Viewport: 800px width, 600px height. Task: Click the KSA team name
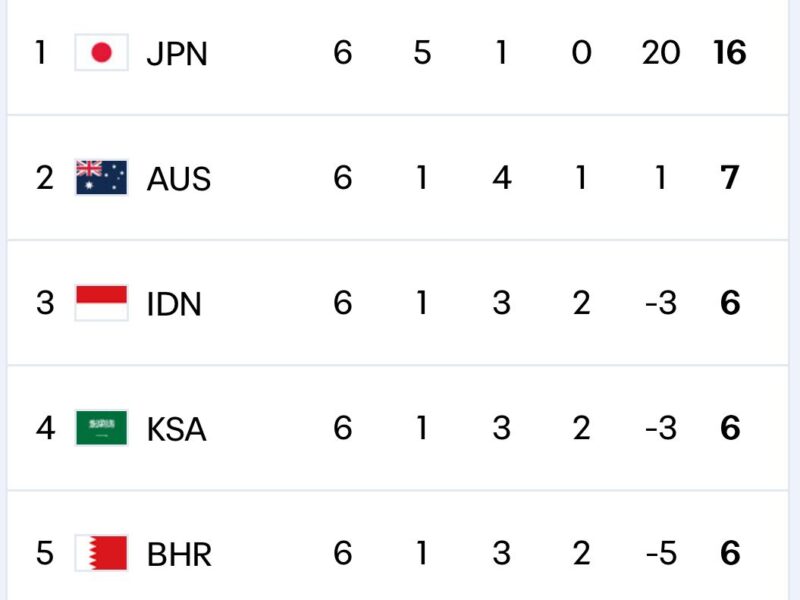tap(176, 428)
